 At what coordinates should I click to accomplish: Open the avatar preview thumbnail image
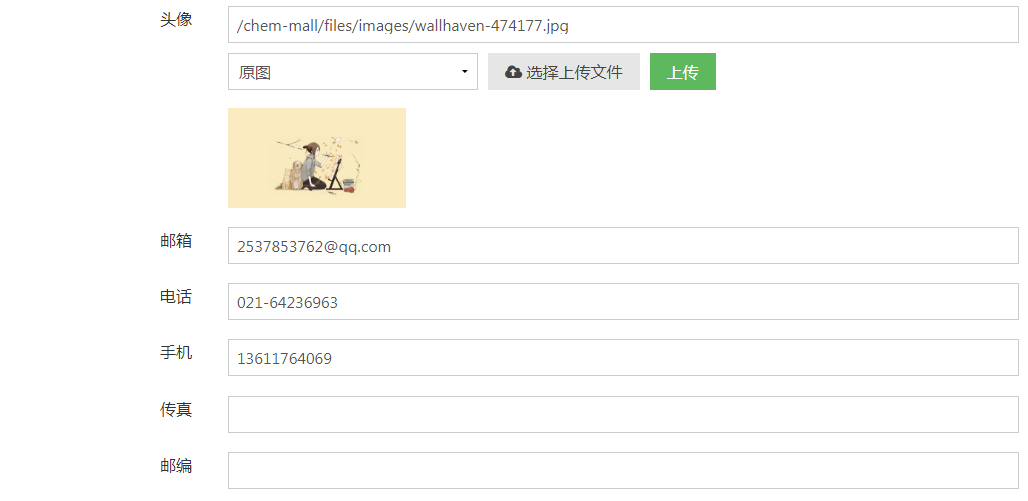pos(317,158)
